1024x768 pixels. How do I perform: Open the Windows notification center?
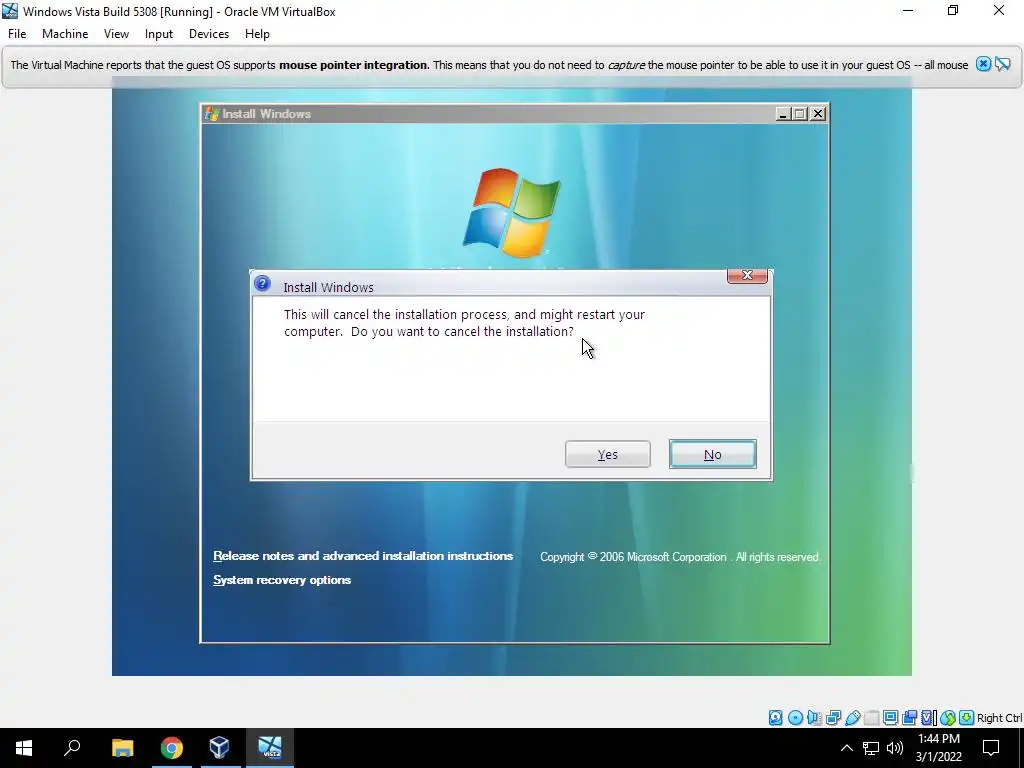coord(991,748)
